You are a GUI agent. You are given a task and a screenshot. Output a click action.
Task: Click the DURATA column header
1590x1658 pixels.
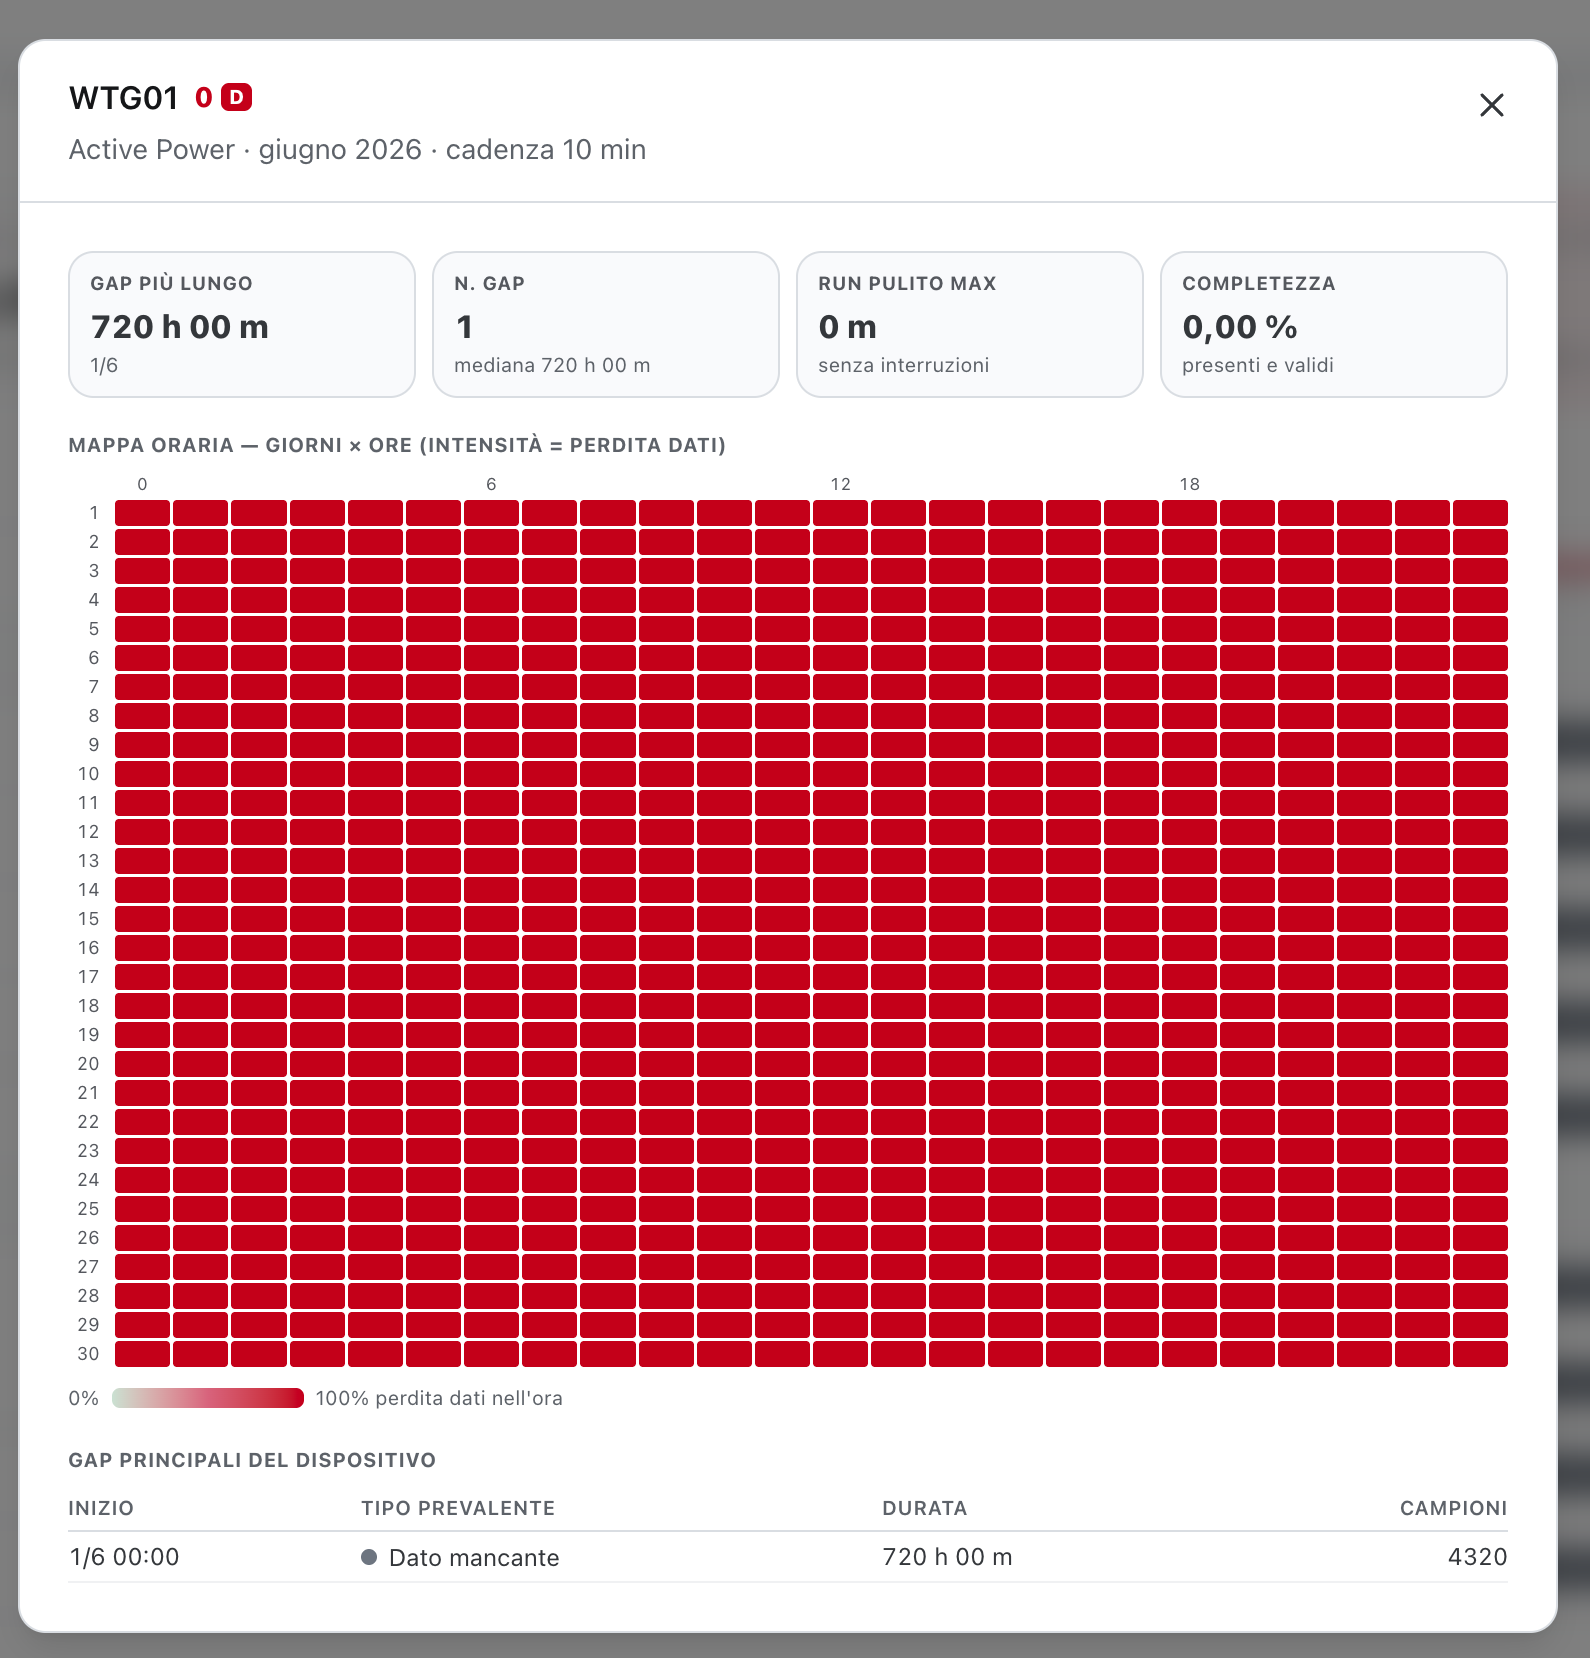pos(925,1508)
